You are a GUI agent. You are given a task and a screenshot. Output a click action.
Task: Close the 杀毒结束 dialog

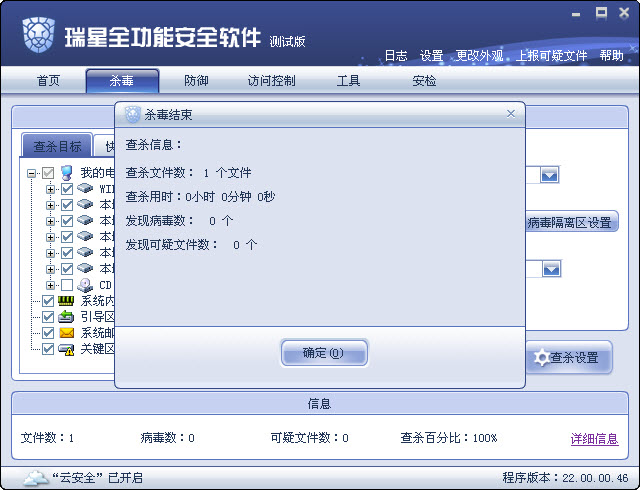[x=511, y=114]
